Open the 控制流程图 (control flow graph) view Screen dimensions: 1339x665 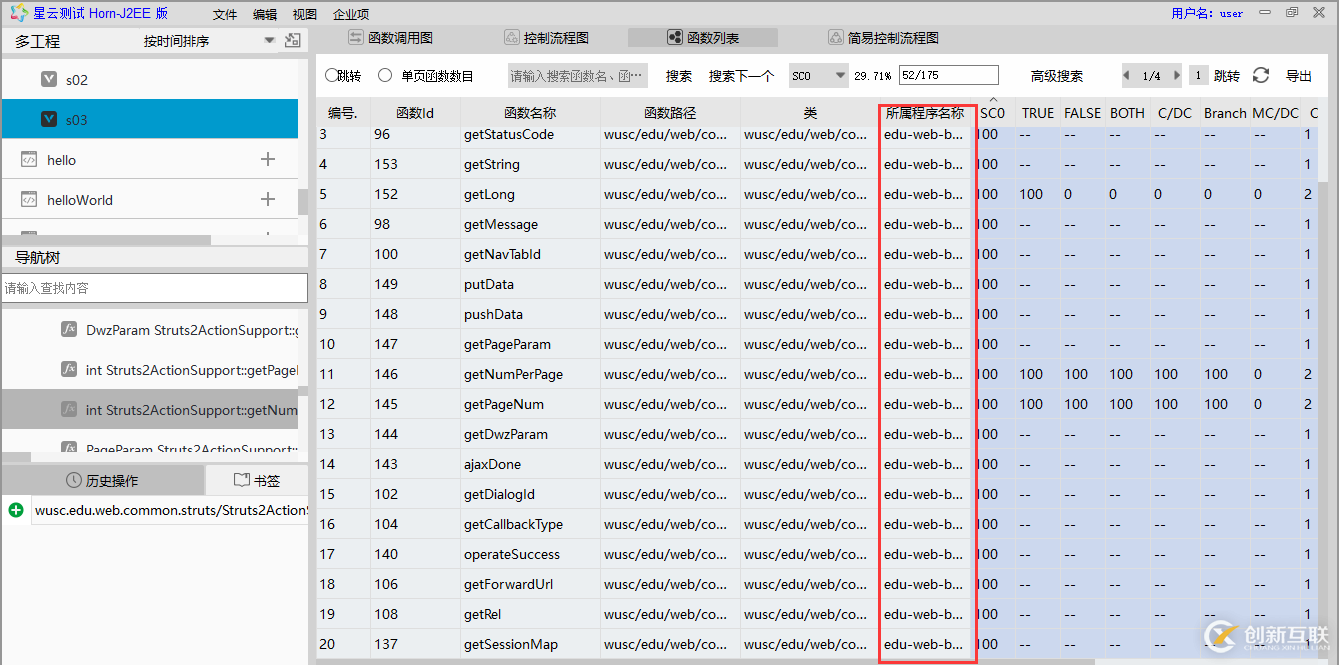tap(546, 36)
